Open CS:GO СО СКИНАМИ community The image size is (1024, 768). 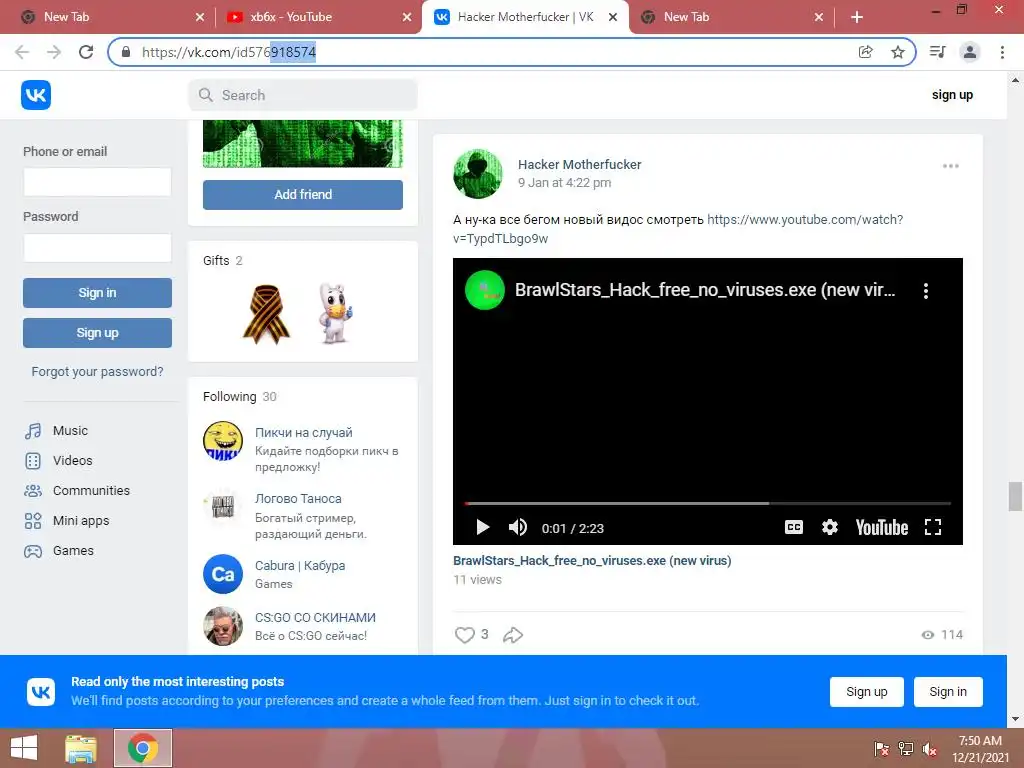[315, 617]
